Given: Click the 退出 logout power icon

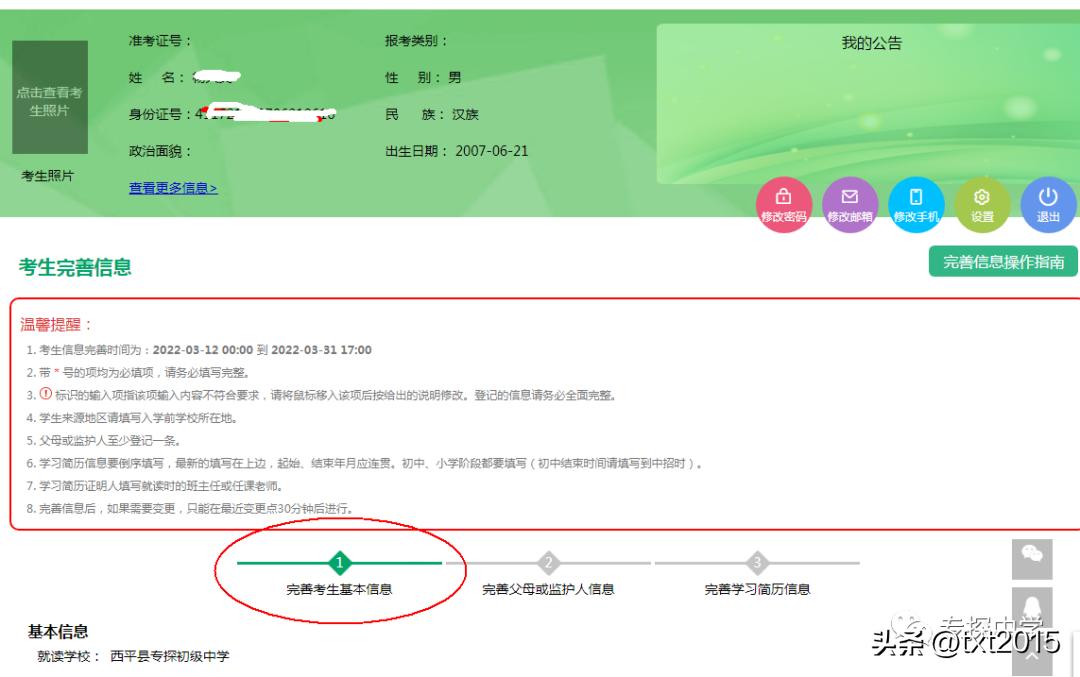Looking at the screenshot, I should coord(1048,198).
